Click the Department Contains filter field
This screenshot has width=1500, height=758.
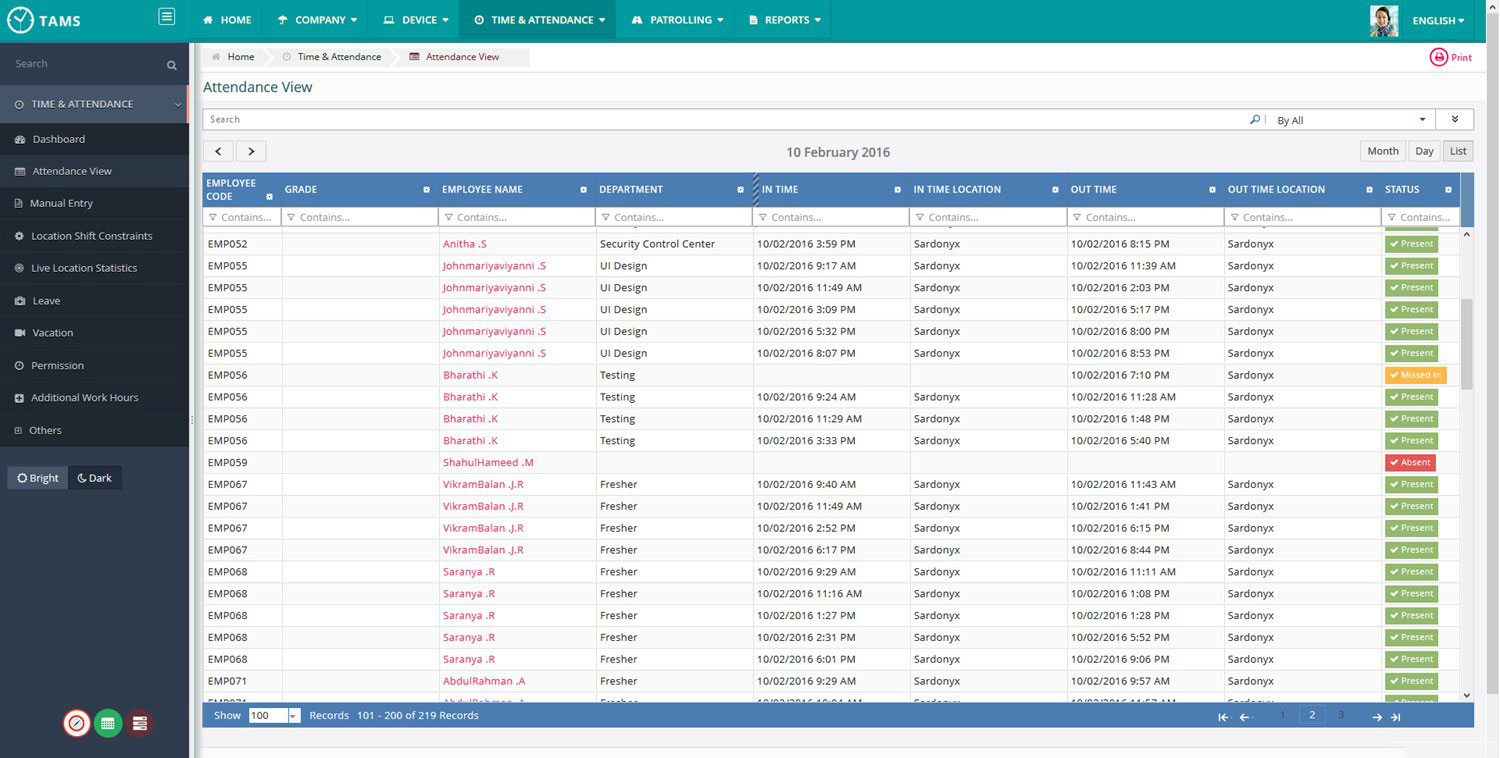pyautogui.click(x=674, y=217)
